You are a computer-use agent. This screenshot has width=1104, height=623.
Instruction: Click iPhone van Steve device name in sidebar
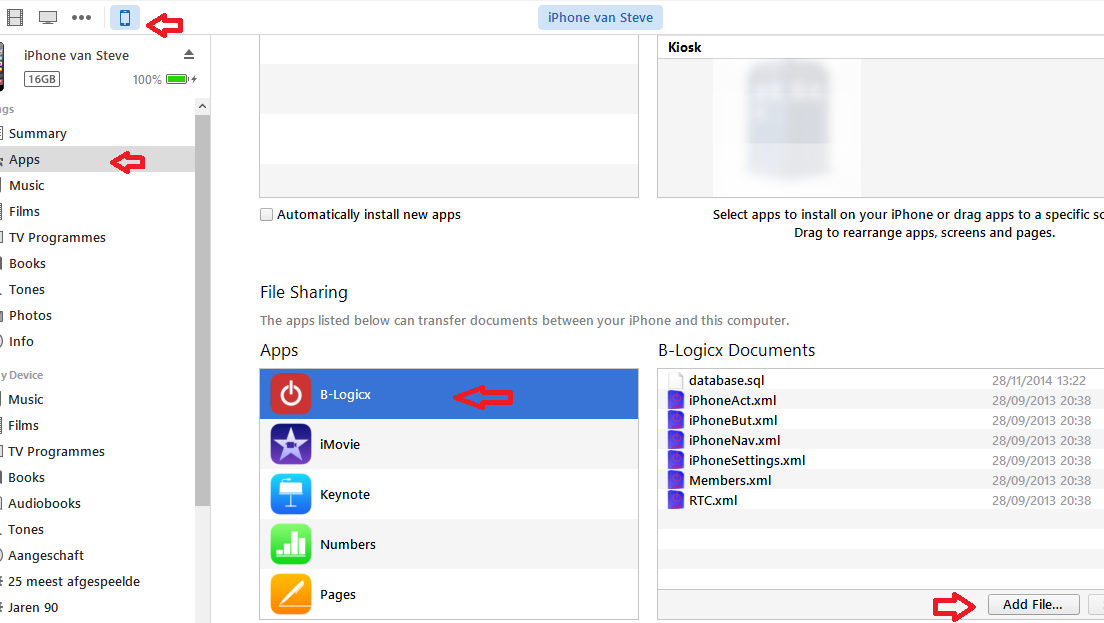click(x=76, y=55)
